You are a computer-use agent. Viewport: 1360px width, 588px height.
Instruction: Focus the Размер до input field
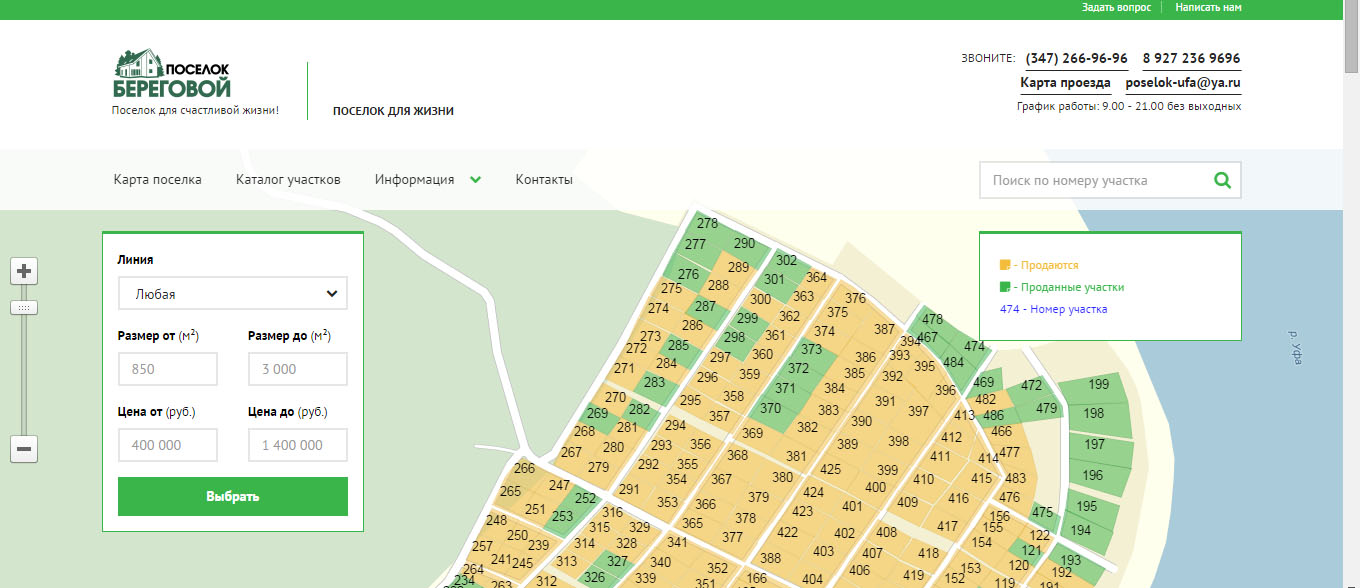coord(298,369)
